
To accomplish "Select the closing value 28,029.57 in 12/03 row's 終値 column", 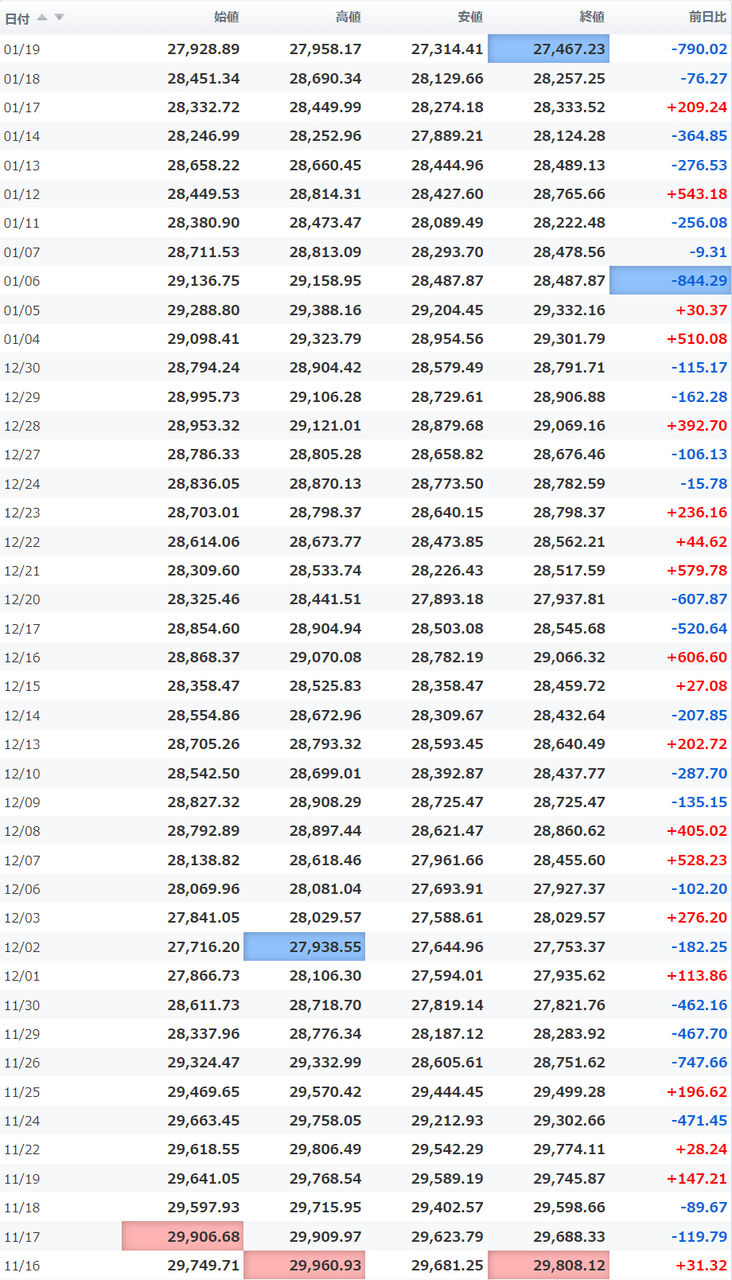I will click(x=569, y=918).
